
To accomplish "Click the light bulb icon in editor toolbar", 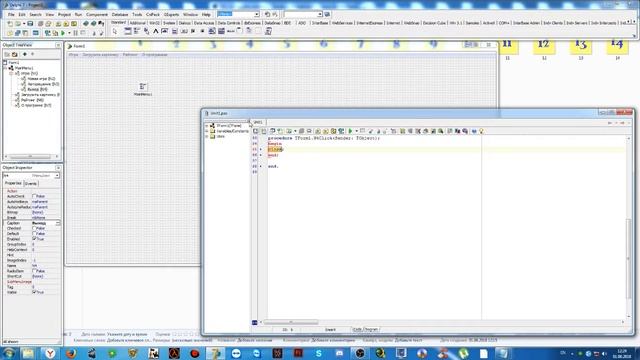I will point(482,131).
